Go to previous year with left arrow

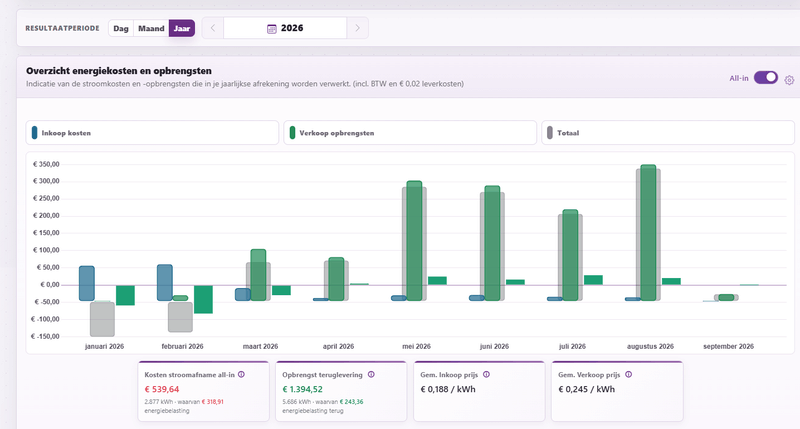point(213,28)
